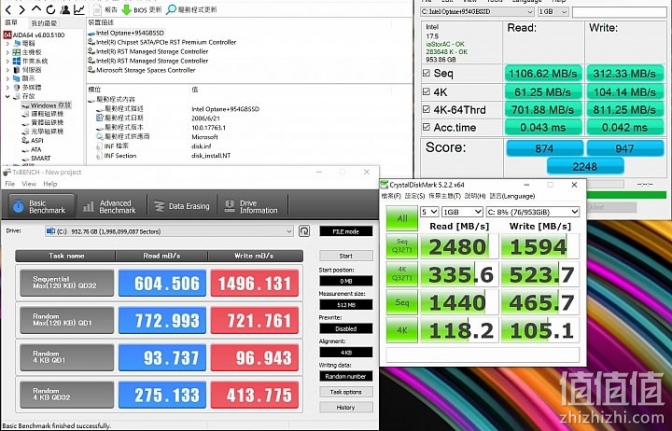Open TxBENCH File menu
The height and width of the screenshot is (431, 672).
(9, 184)
